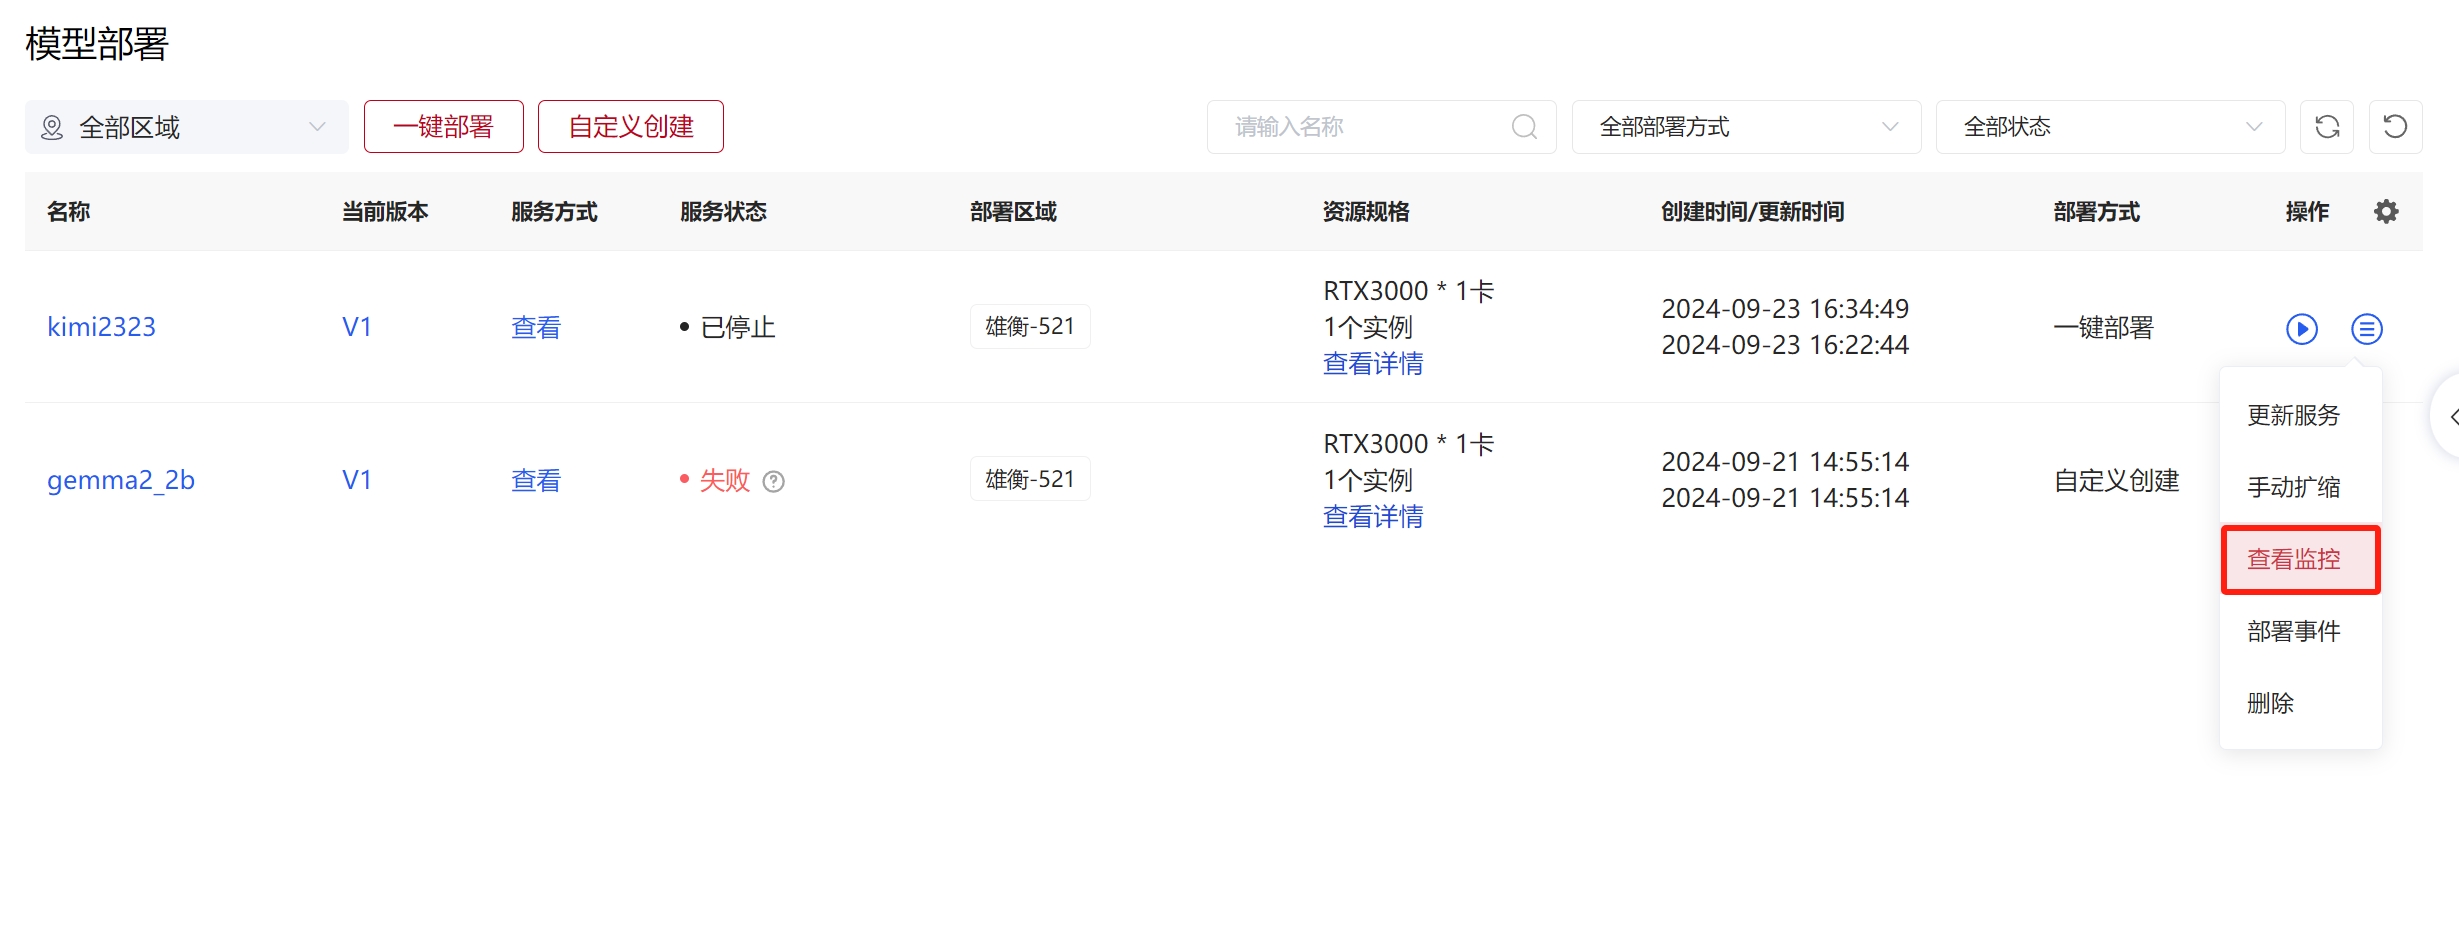Focus the 请输入名称 search field
This screenshot has height=933, width=2459.
pyautogui.click(x=1365, y=127)
